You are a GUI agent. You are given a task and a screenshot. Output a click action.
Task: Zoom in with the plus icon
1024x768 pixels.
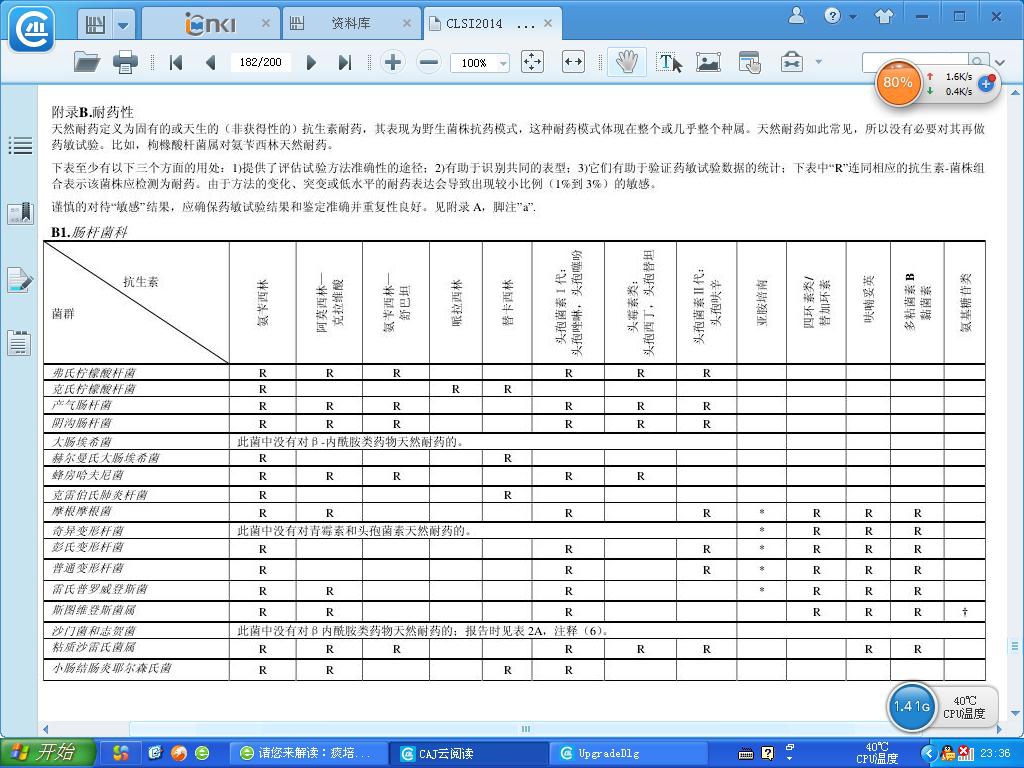pyautogui.click(x=392, y=62)
